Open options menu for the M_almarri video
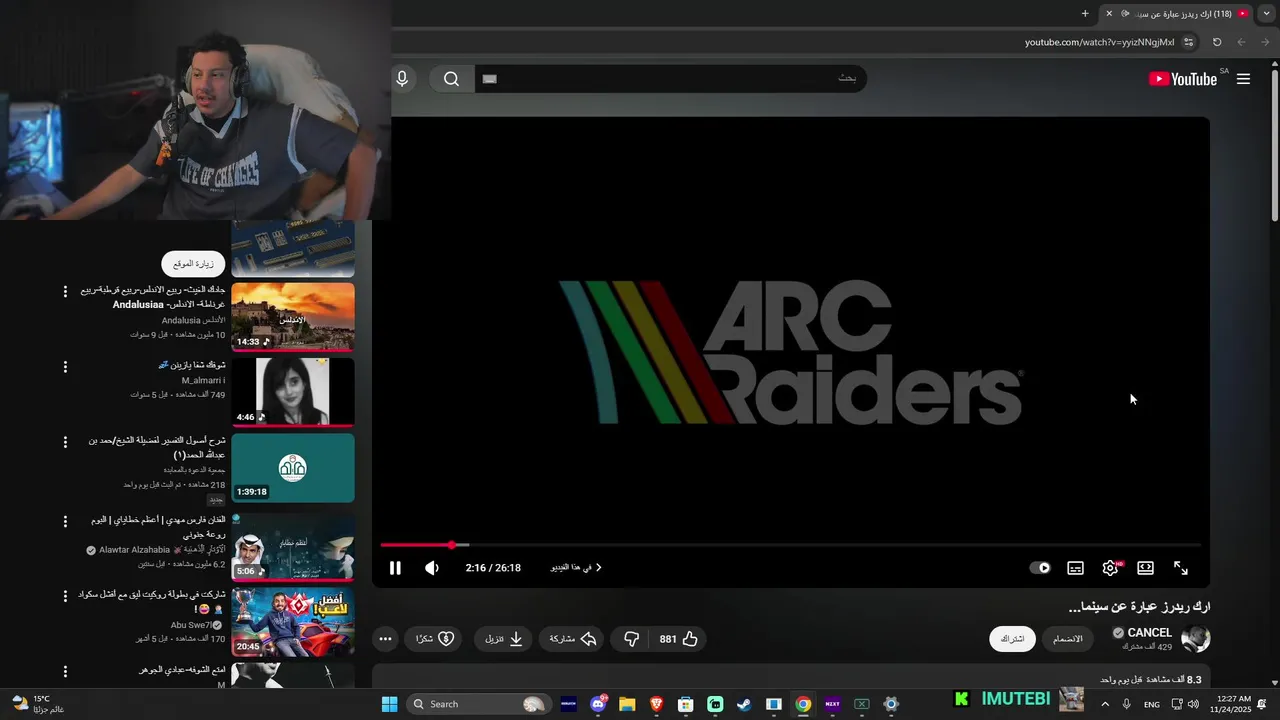Viewport: 1280px width, 720px height. [65, 367]
